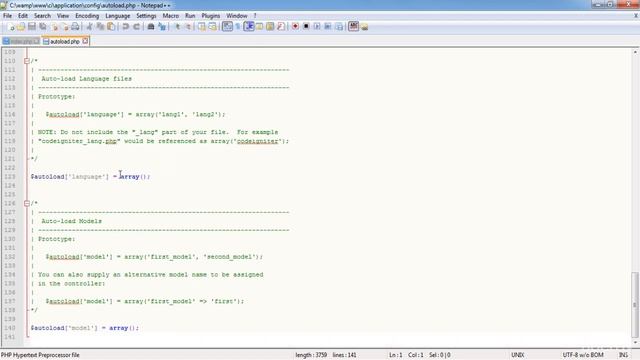Click the INS insert mode indicator

pos(623,355)
